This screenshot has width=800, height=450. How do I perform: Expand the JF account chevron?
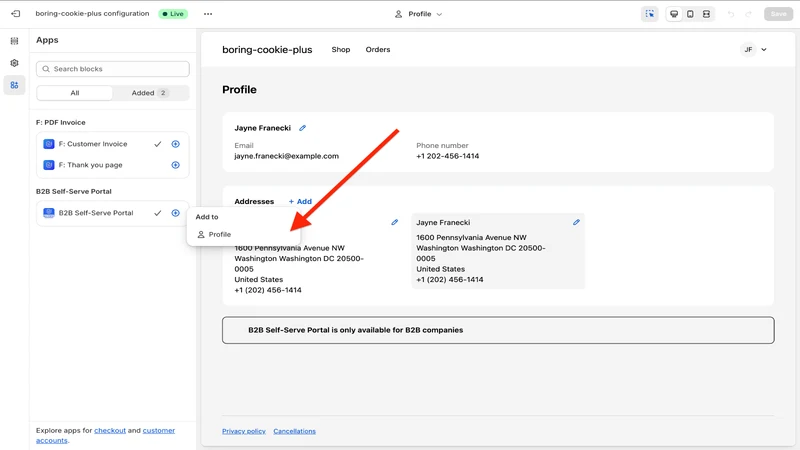[x=764, y=49]
